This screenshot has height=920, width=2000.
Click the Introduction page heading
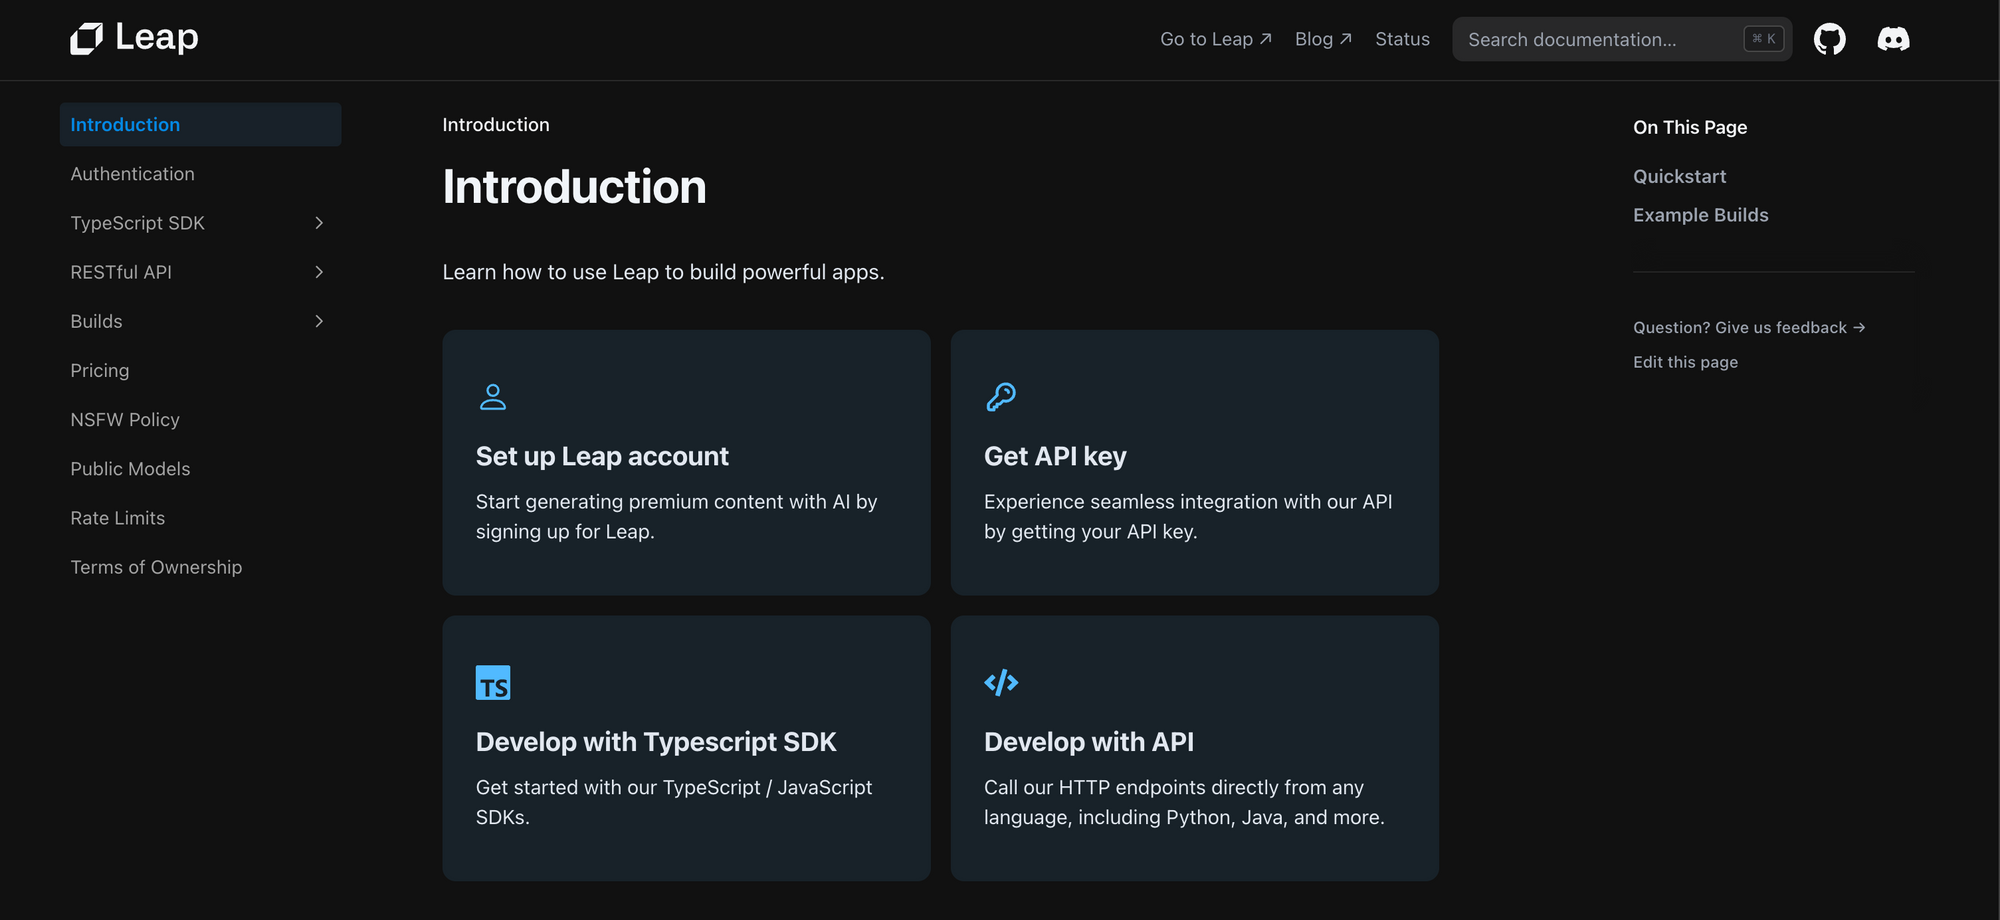(574, 187)
